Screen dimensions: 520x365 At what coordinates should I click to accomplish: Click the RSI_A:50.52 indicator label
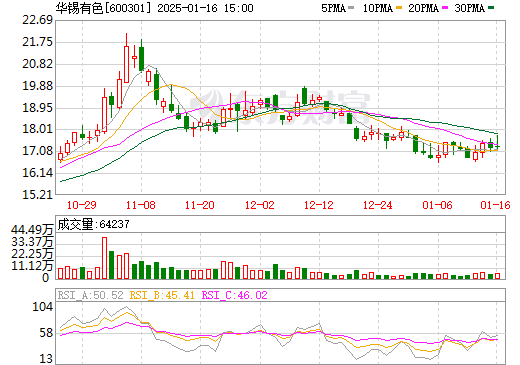[x=91, y=295]
